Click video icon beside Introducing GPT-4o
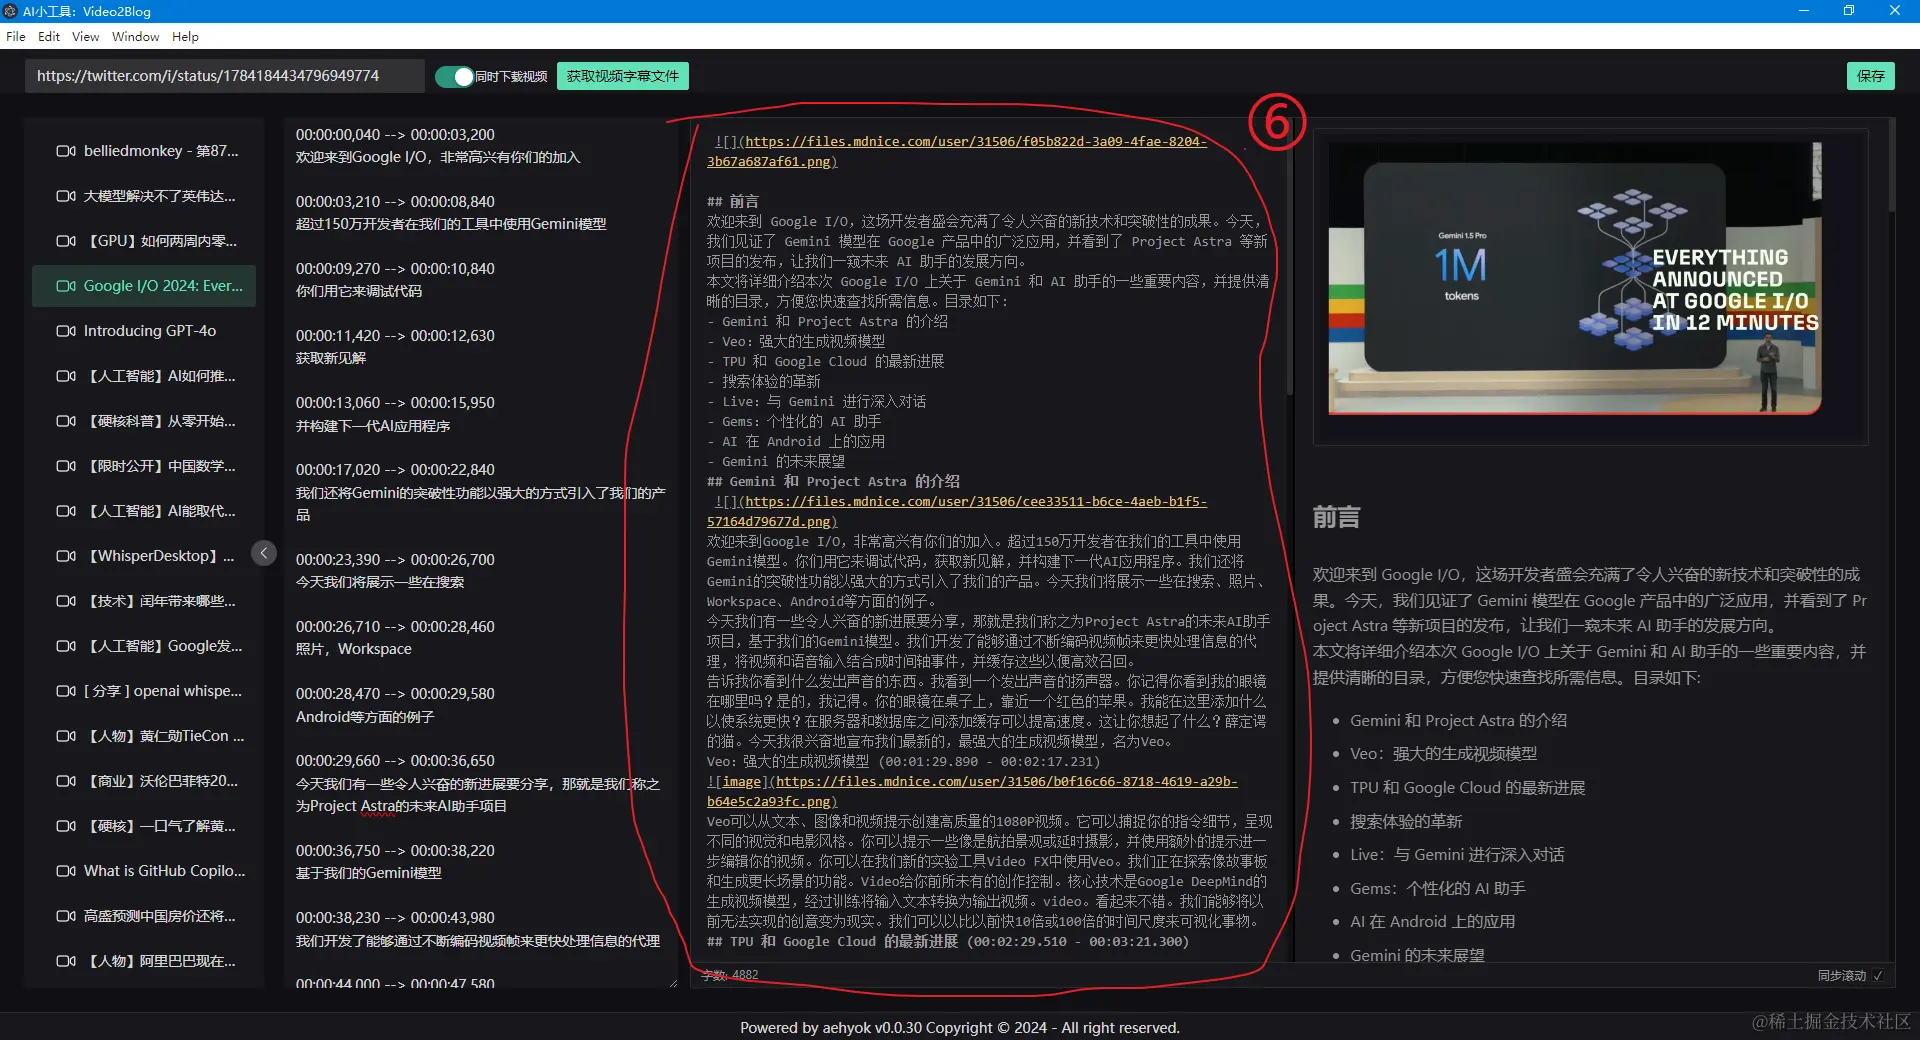The image size is (1920, 1040). tap(66, 331)
